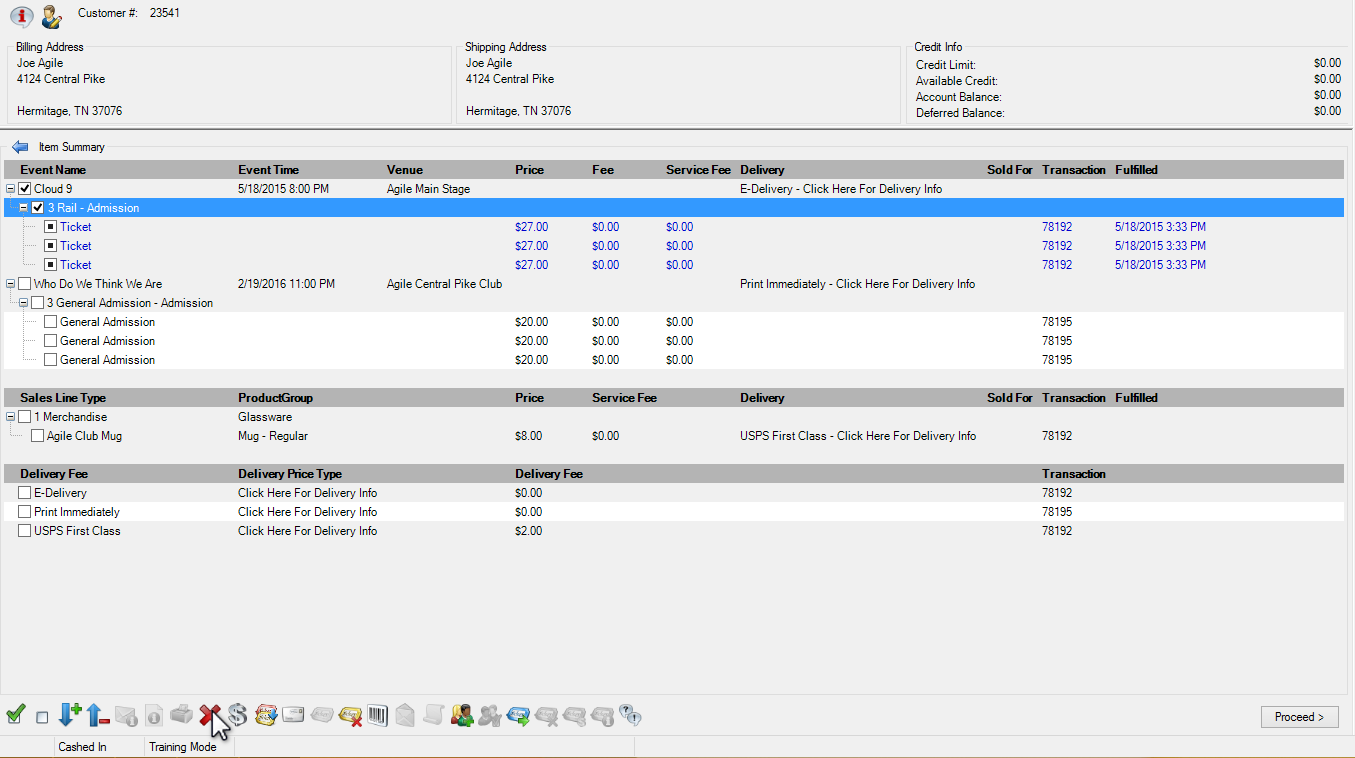Click the blue up-arrow collapse-all icon

[97, 714]
